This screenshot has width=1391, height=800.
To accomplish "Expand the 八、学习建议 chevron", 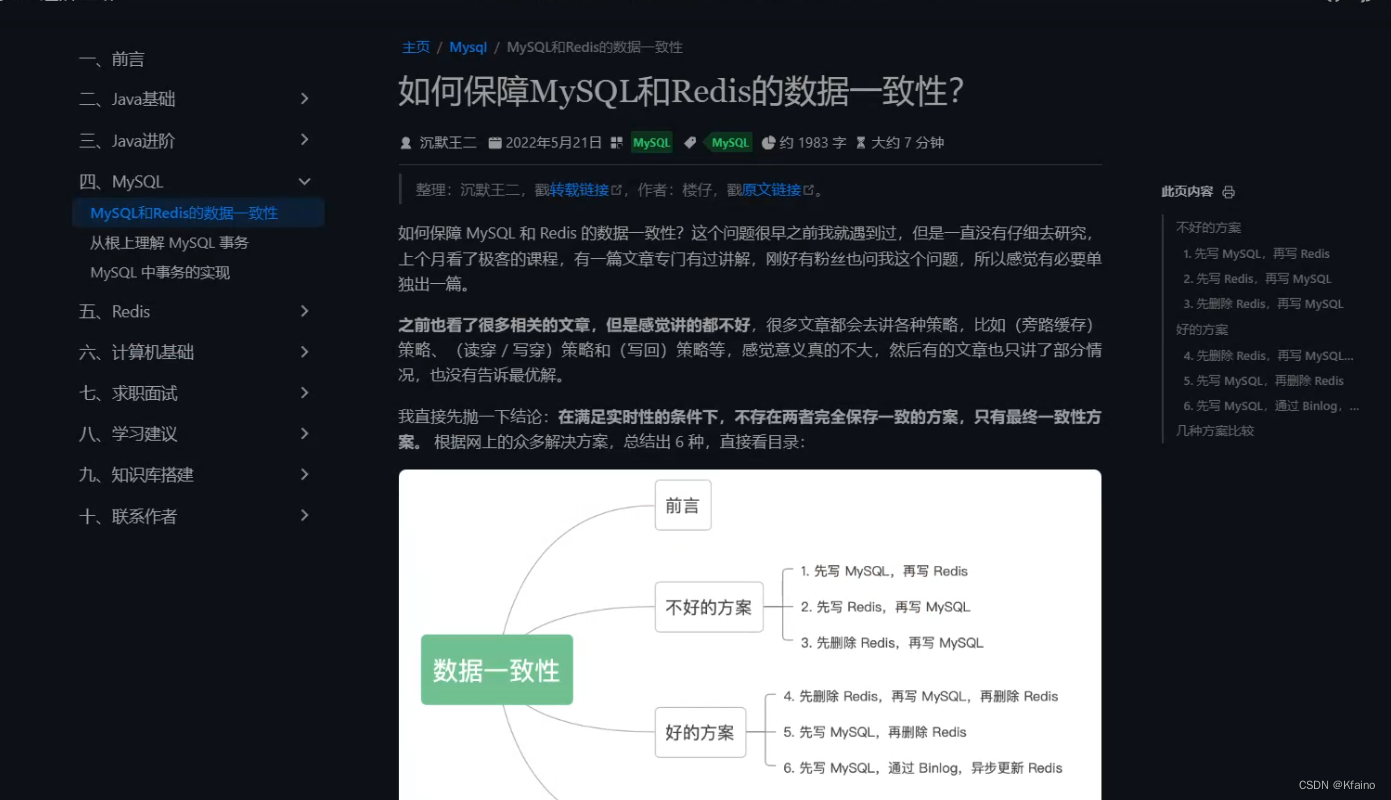I will (305, 434).
